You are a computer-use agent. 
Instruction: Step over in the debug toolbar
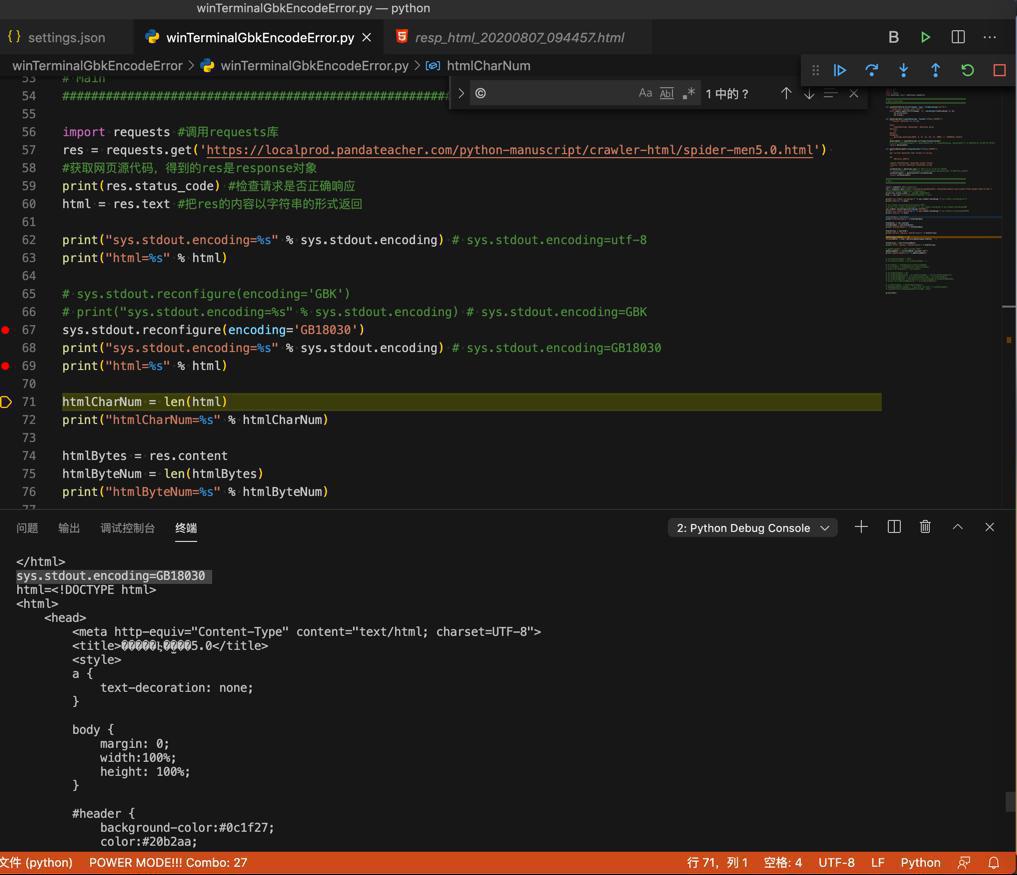pyautogui.click(x=872, y=70)
